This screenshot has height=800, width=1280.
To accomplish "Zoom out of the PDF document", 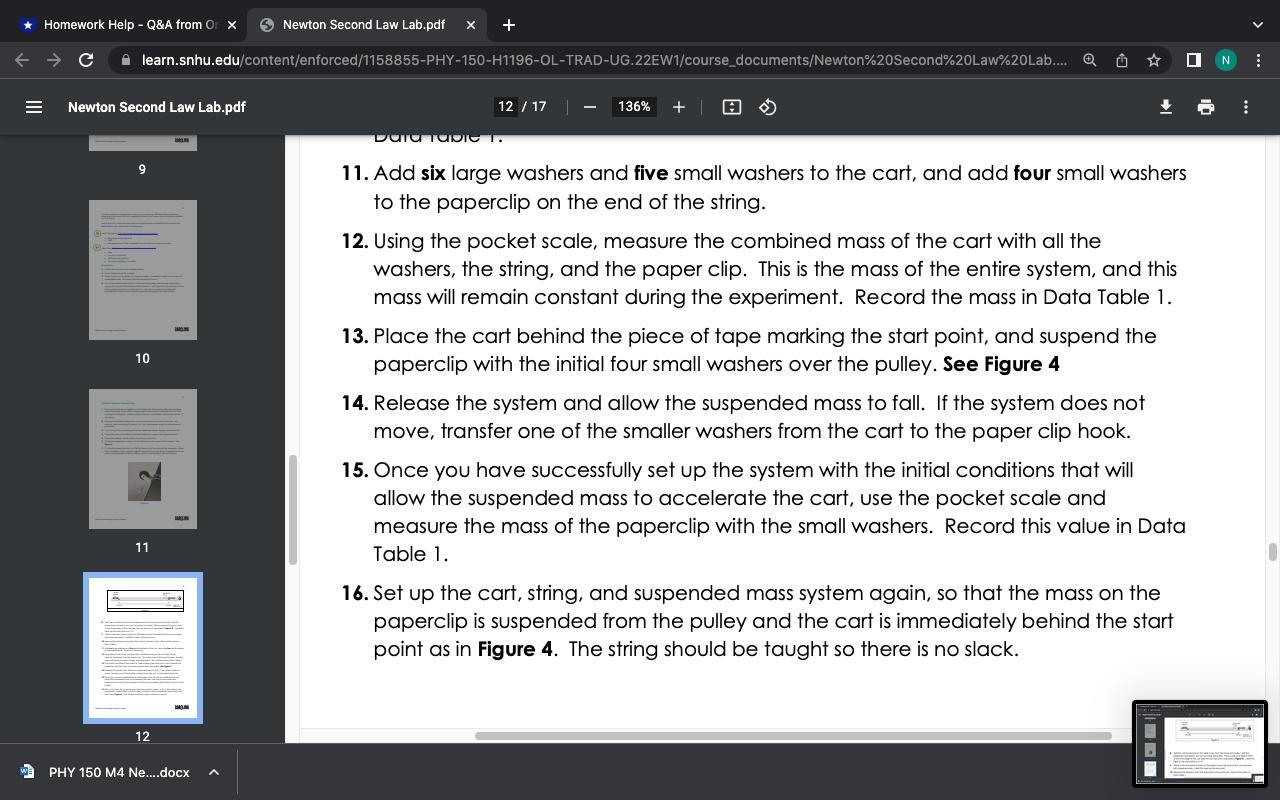I will point(590,107).
